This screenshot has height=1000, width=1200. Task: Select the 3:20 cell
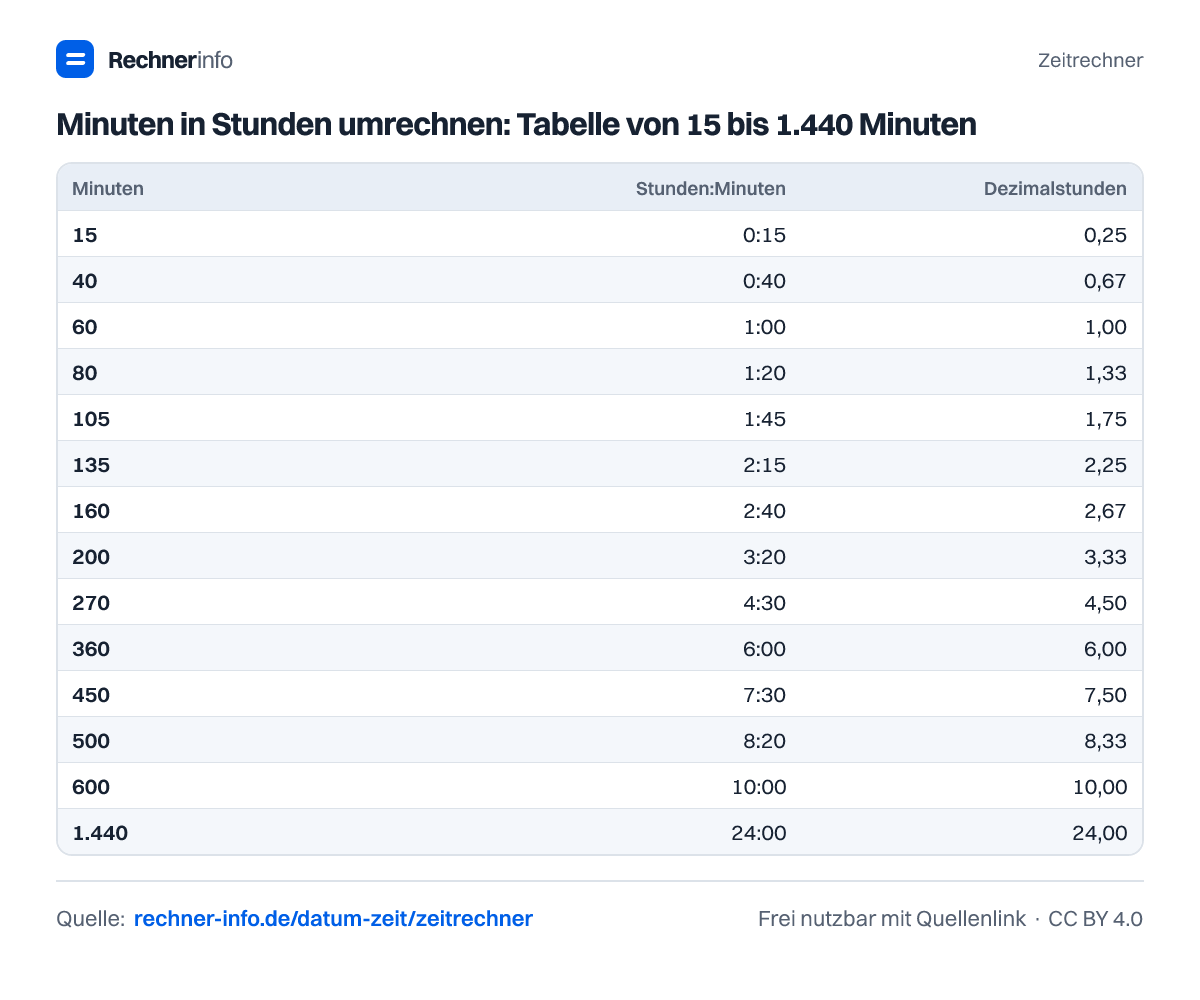[765, 557]
